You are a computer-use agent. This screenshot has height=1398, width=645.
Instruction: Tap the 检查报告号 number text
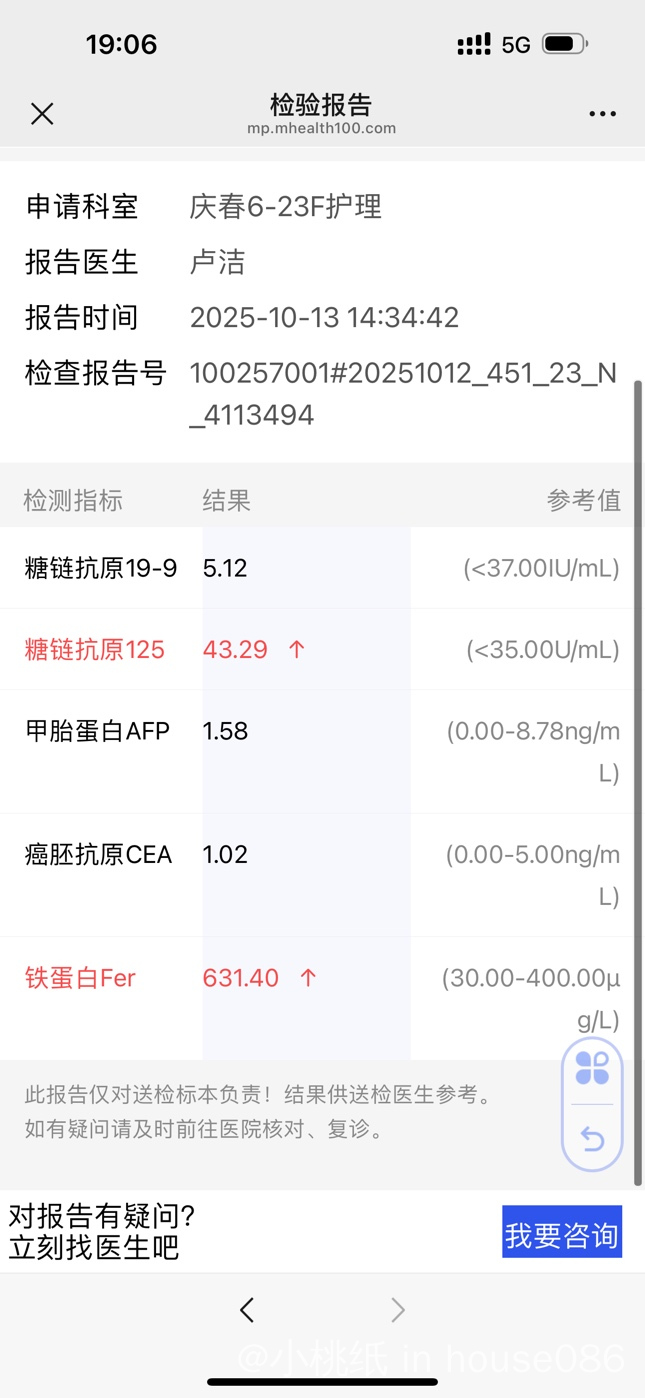(402, 394)
